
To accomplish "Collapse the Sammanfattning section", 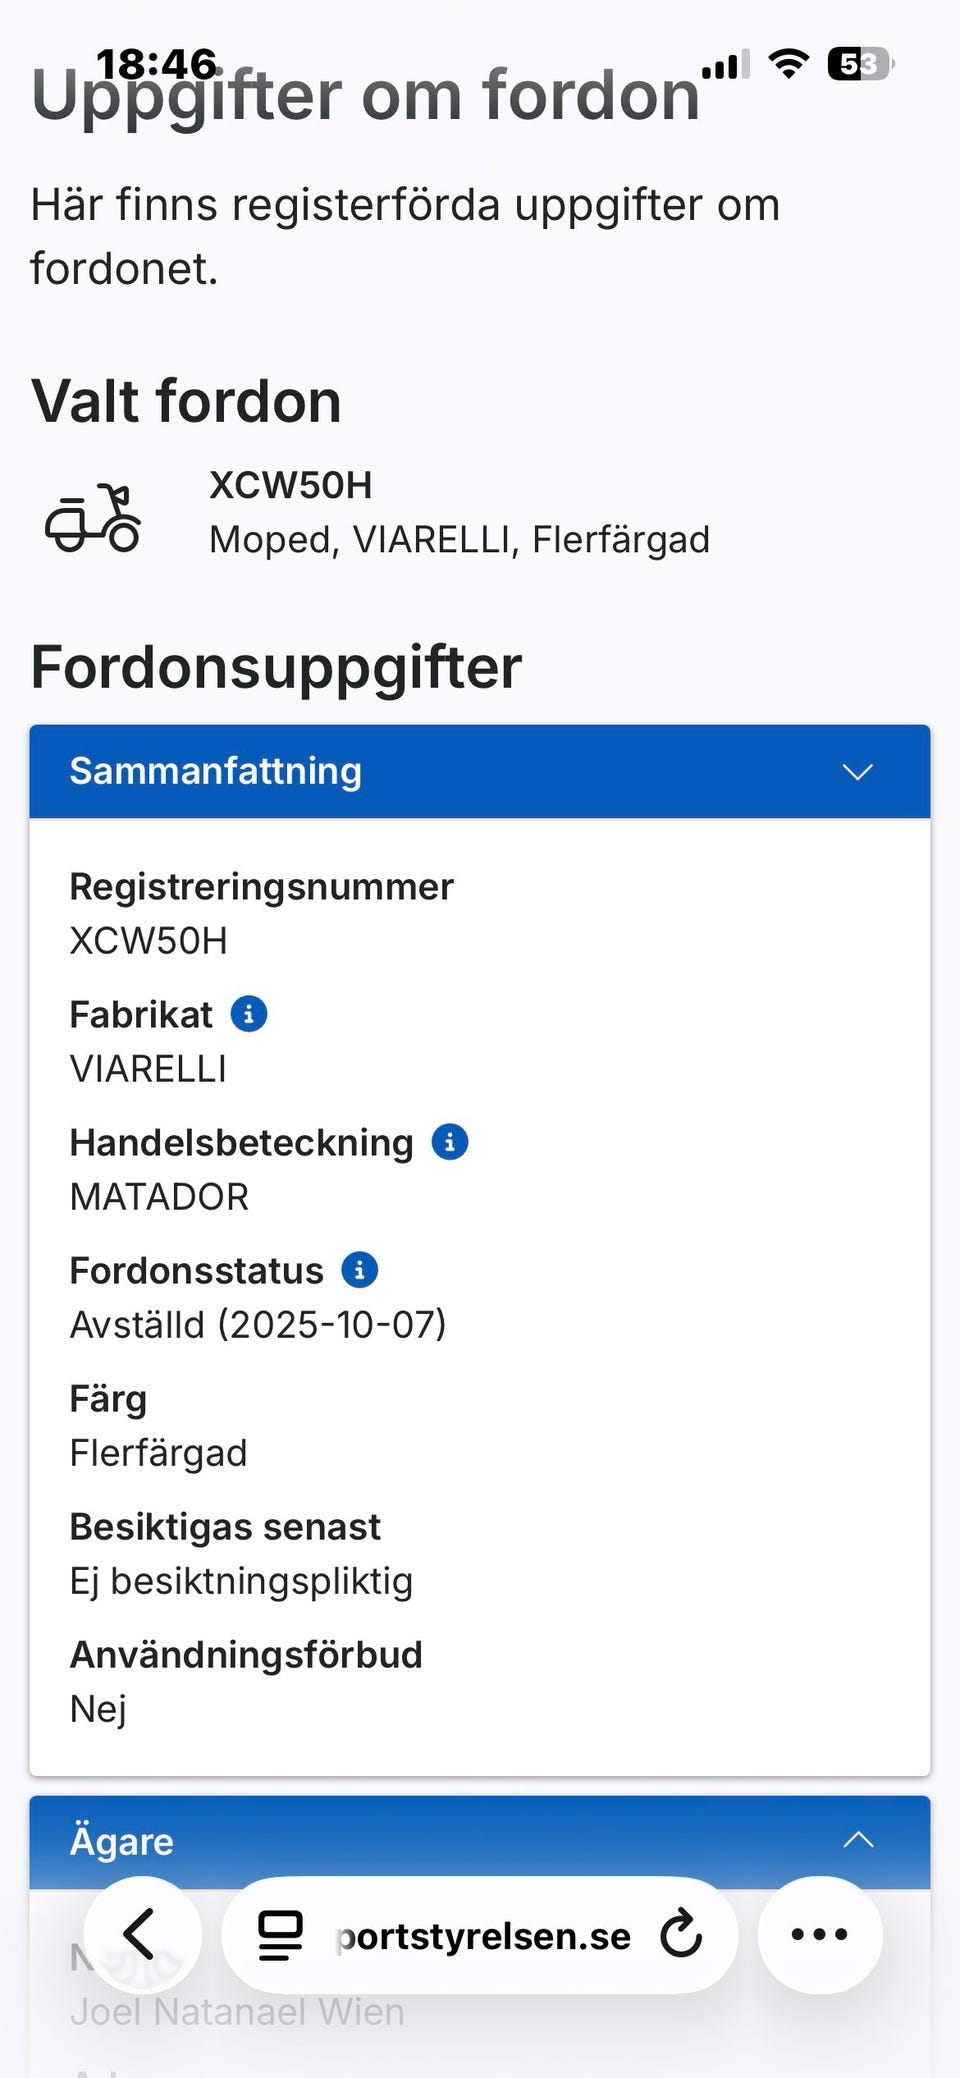I will pos(857,771).
